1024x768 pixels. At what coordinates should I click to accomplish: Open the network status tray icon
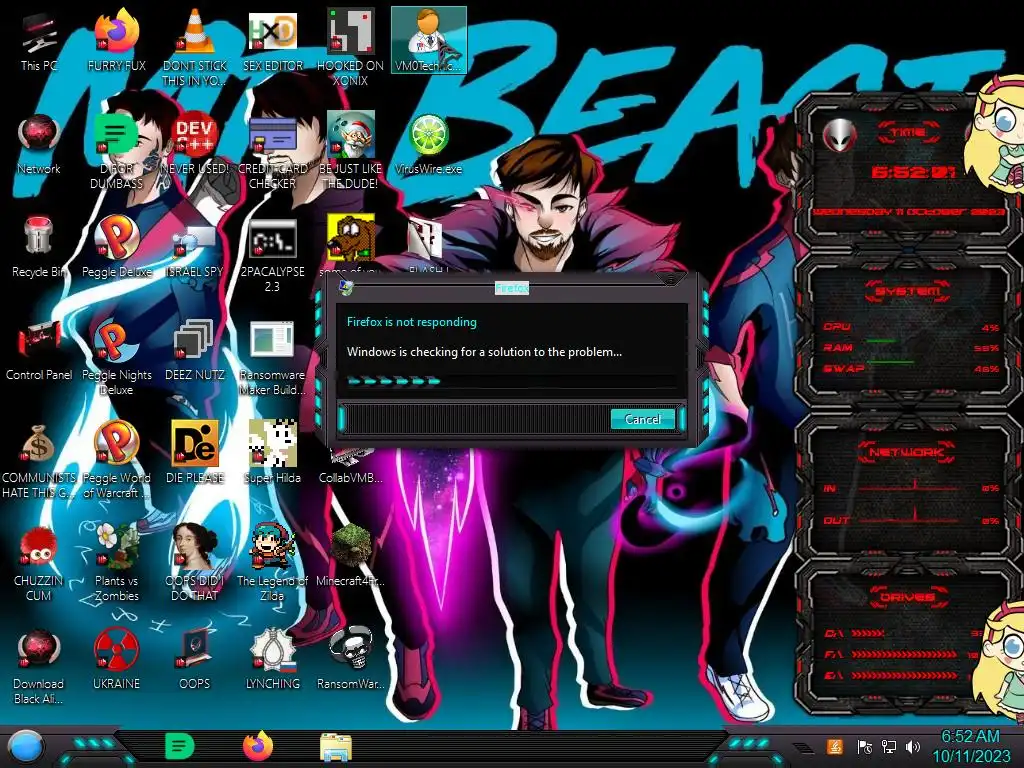[x=889, y=746]
